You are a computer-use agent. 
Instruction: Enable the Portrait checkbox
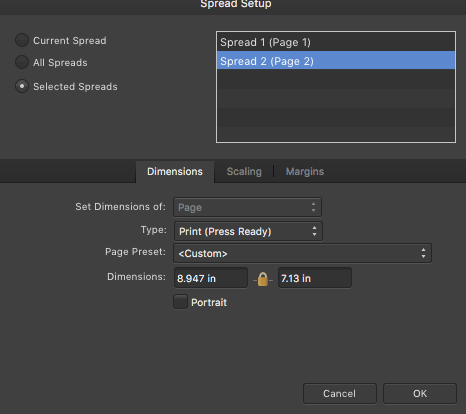[x=180, y=302]
